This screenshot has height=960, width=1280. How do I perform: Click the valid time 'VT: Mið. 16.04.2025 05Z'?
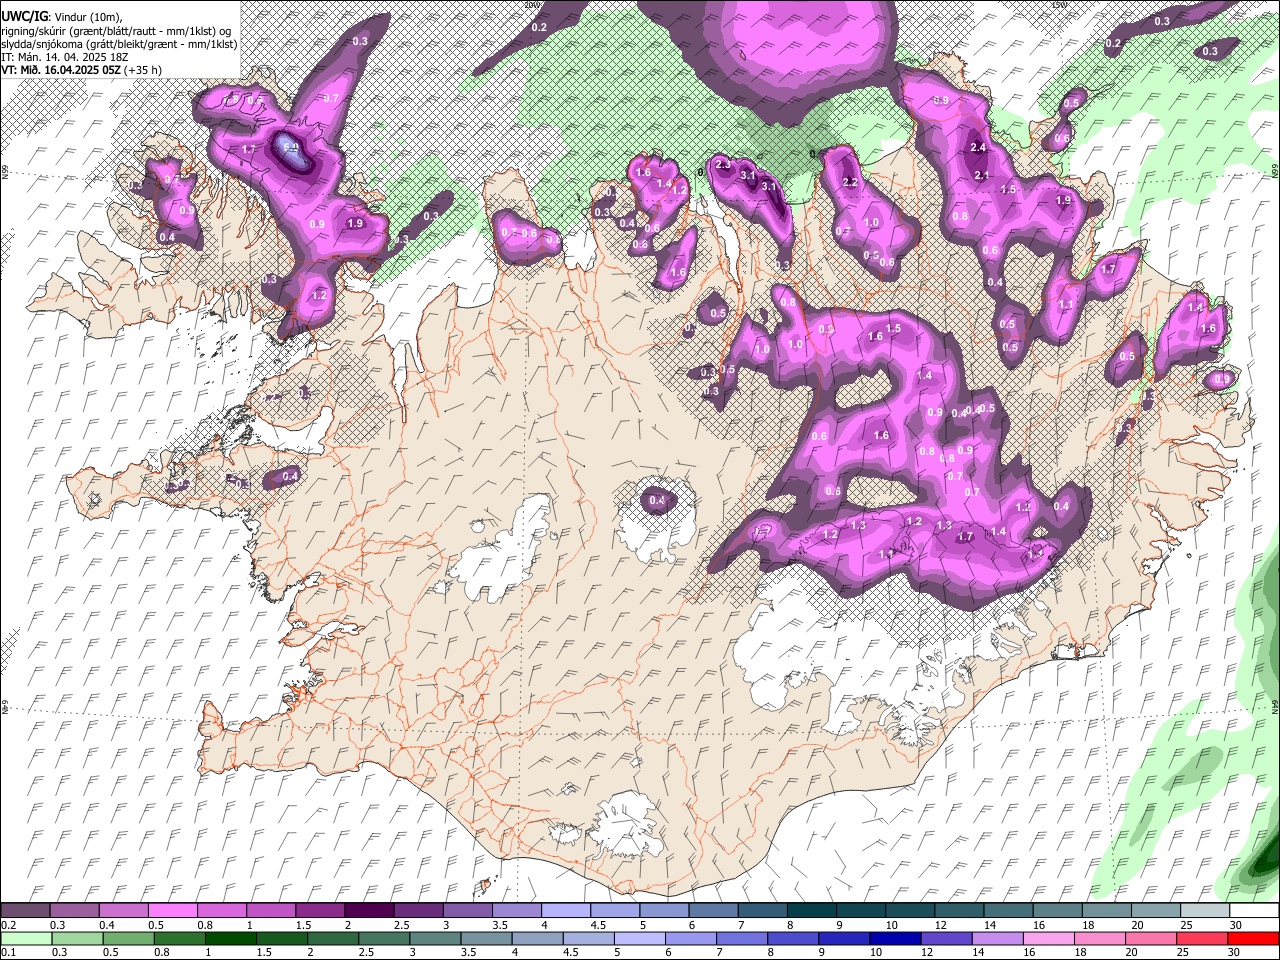61,70
